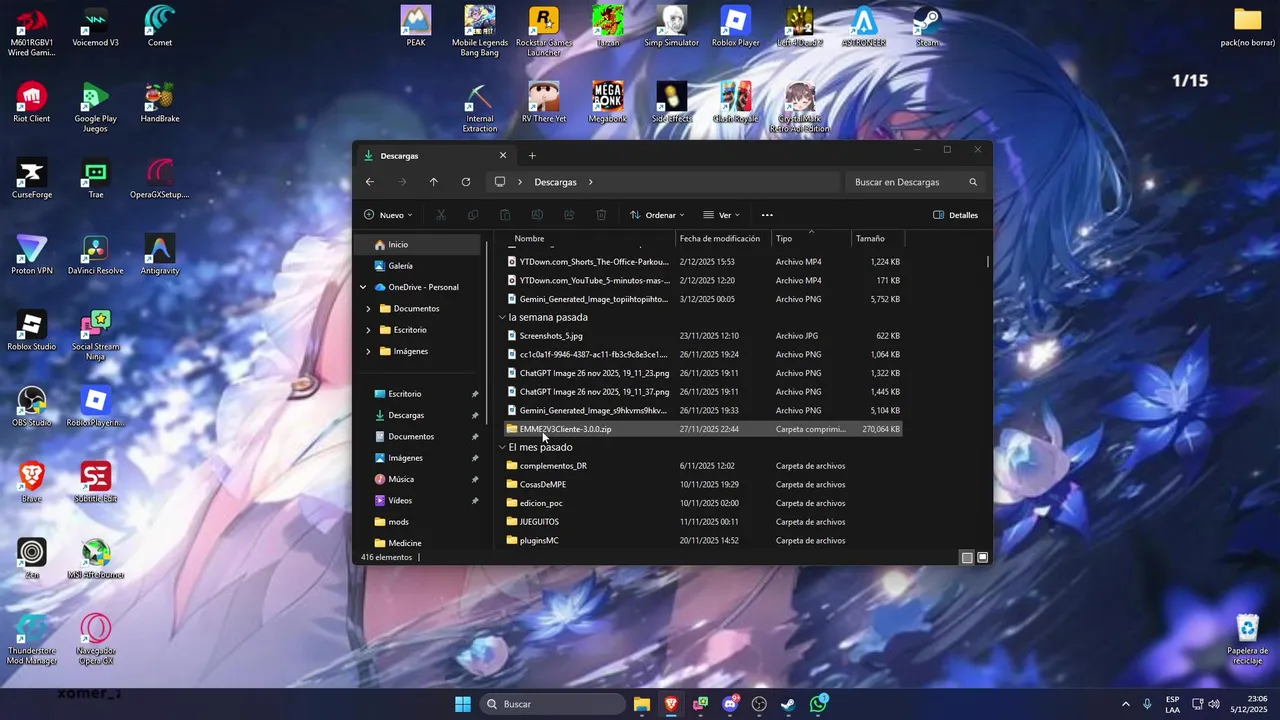Click the taskbar Buscar search box
This screenshot has width=1280, height=720.
[x=555, y=704]
